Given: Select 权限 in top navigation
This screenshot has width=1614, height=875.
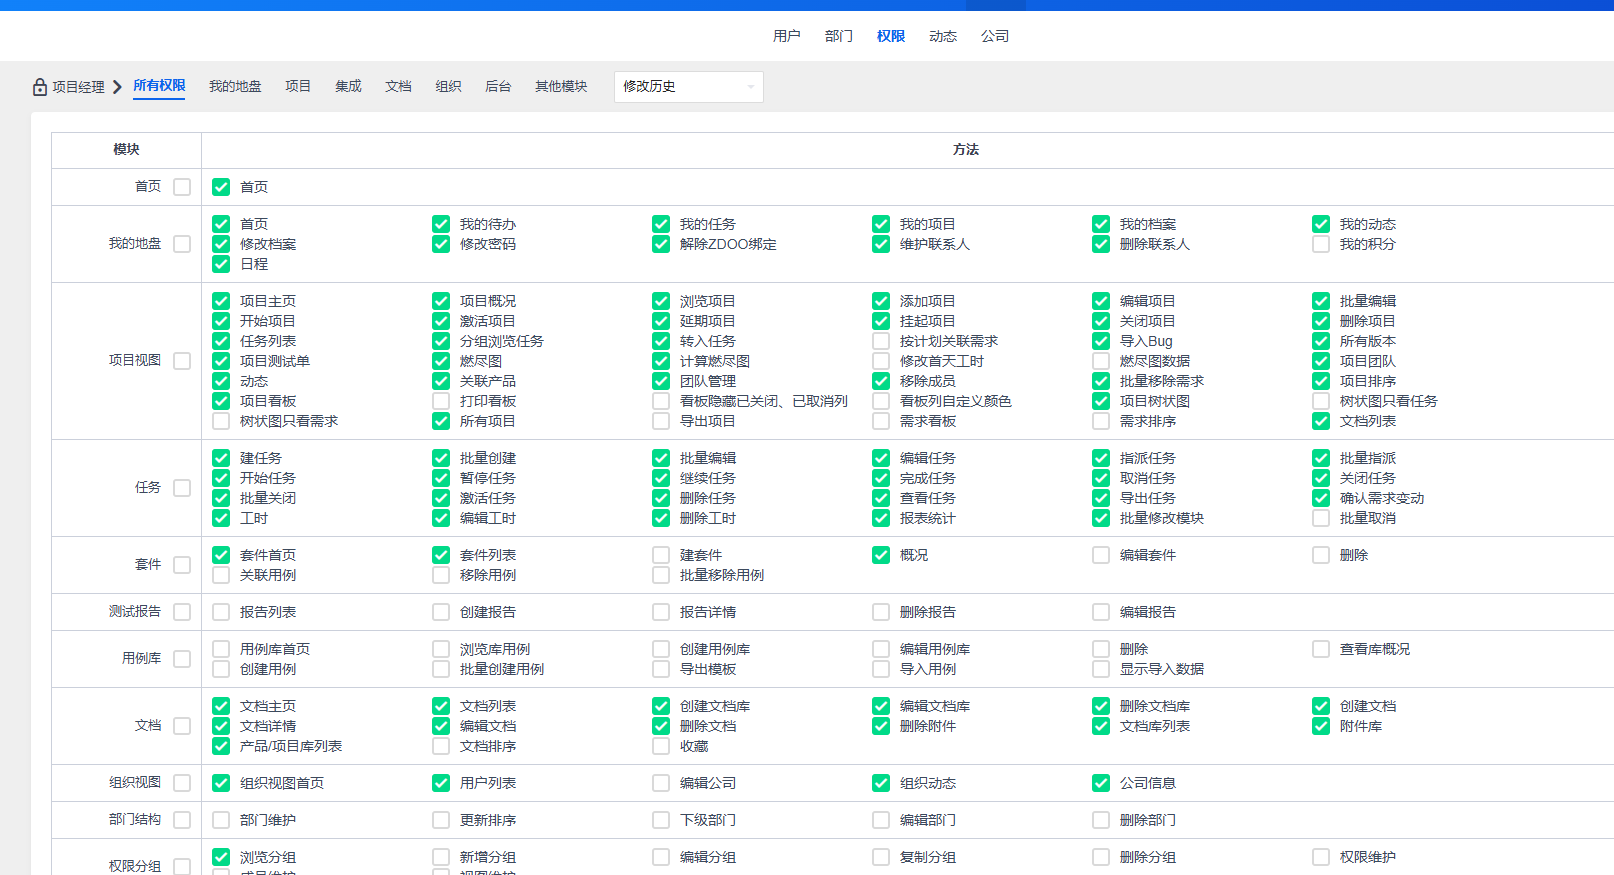Looking at the screenshot, I should click(x=891, y=36).
